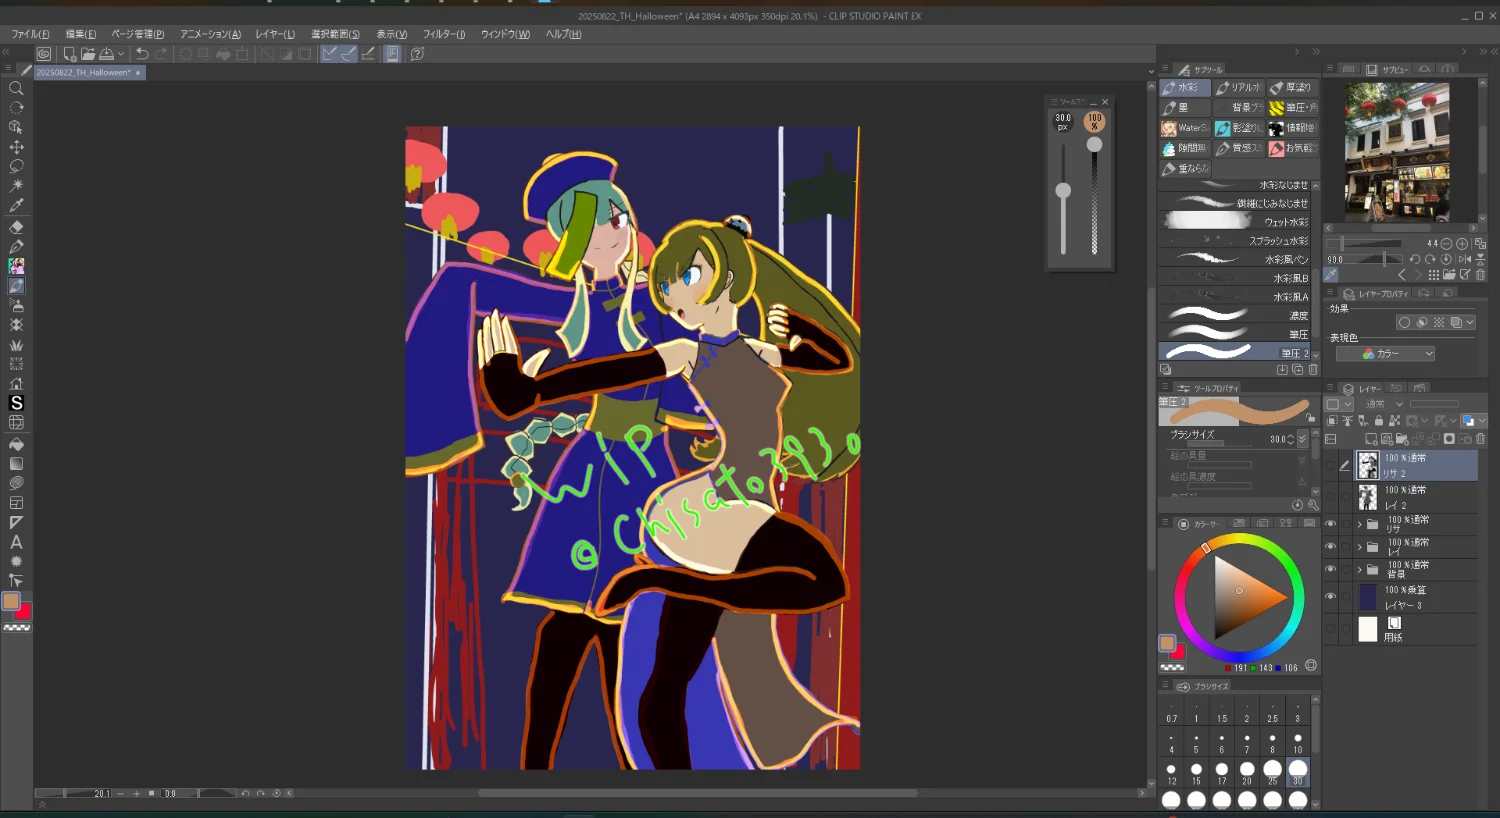The width and height of the screenshot is (1500, 818).
Task: Hide the レイヤー 3 layer via eye icon
Action: coord(1330,597)
